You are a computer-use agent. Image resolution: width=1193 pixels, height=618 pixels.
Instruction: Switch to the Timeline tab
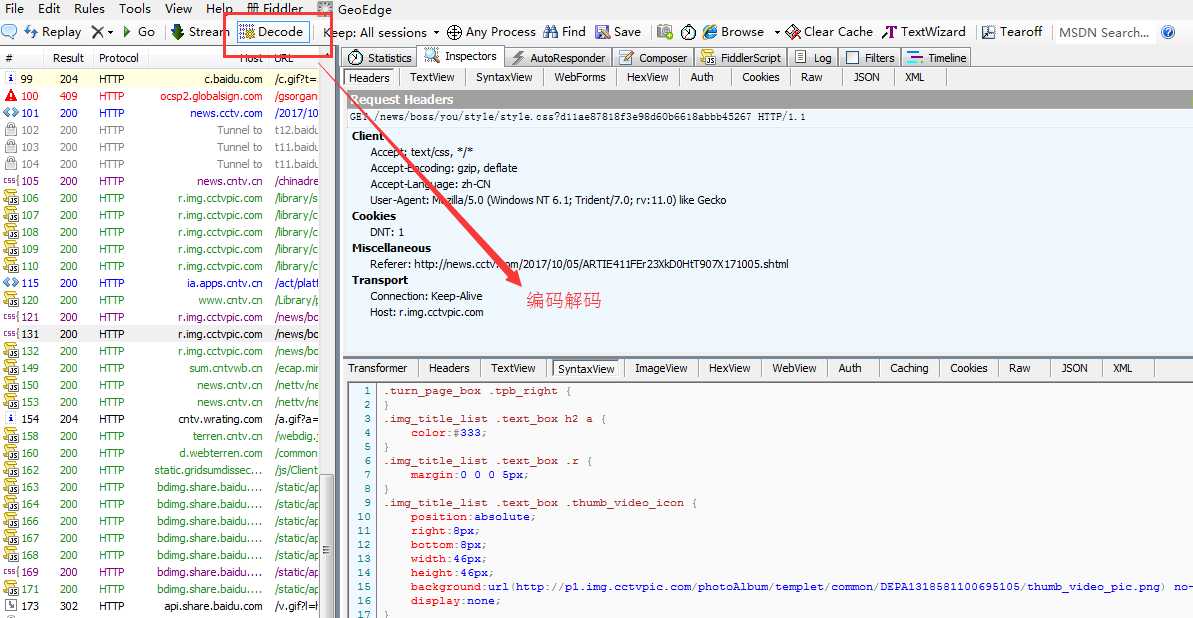(937, 58)
